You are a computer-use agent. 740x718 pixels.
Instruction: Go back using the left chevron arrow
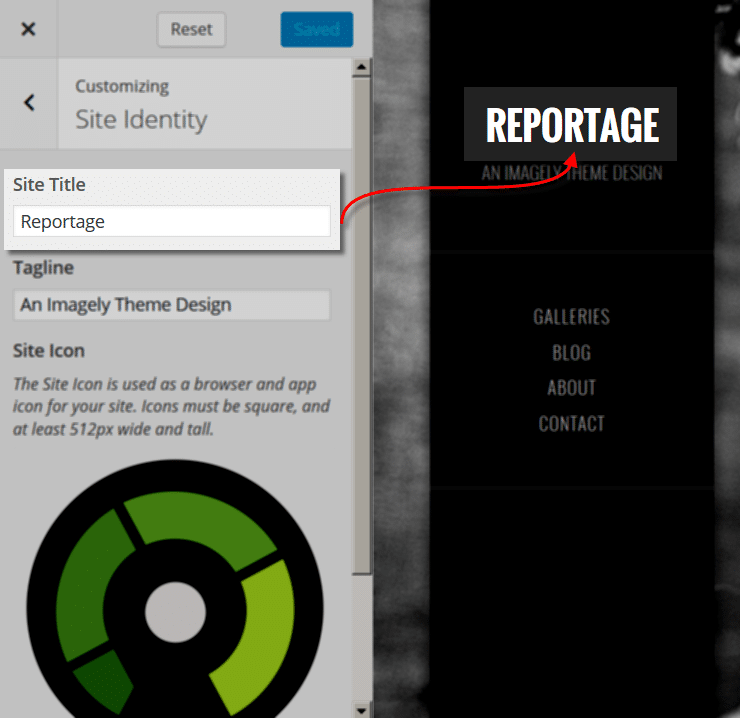29,102
